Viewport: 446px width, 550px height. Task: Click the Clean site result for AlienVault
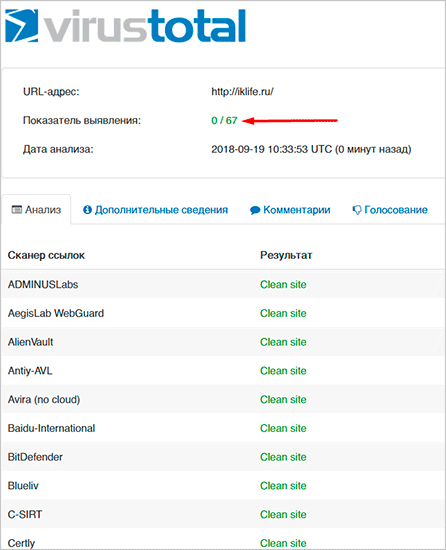tap(283, 342)
